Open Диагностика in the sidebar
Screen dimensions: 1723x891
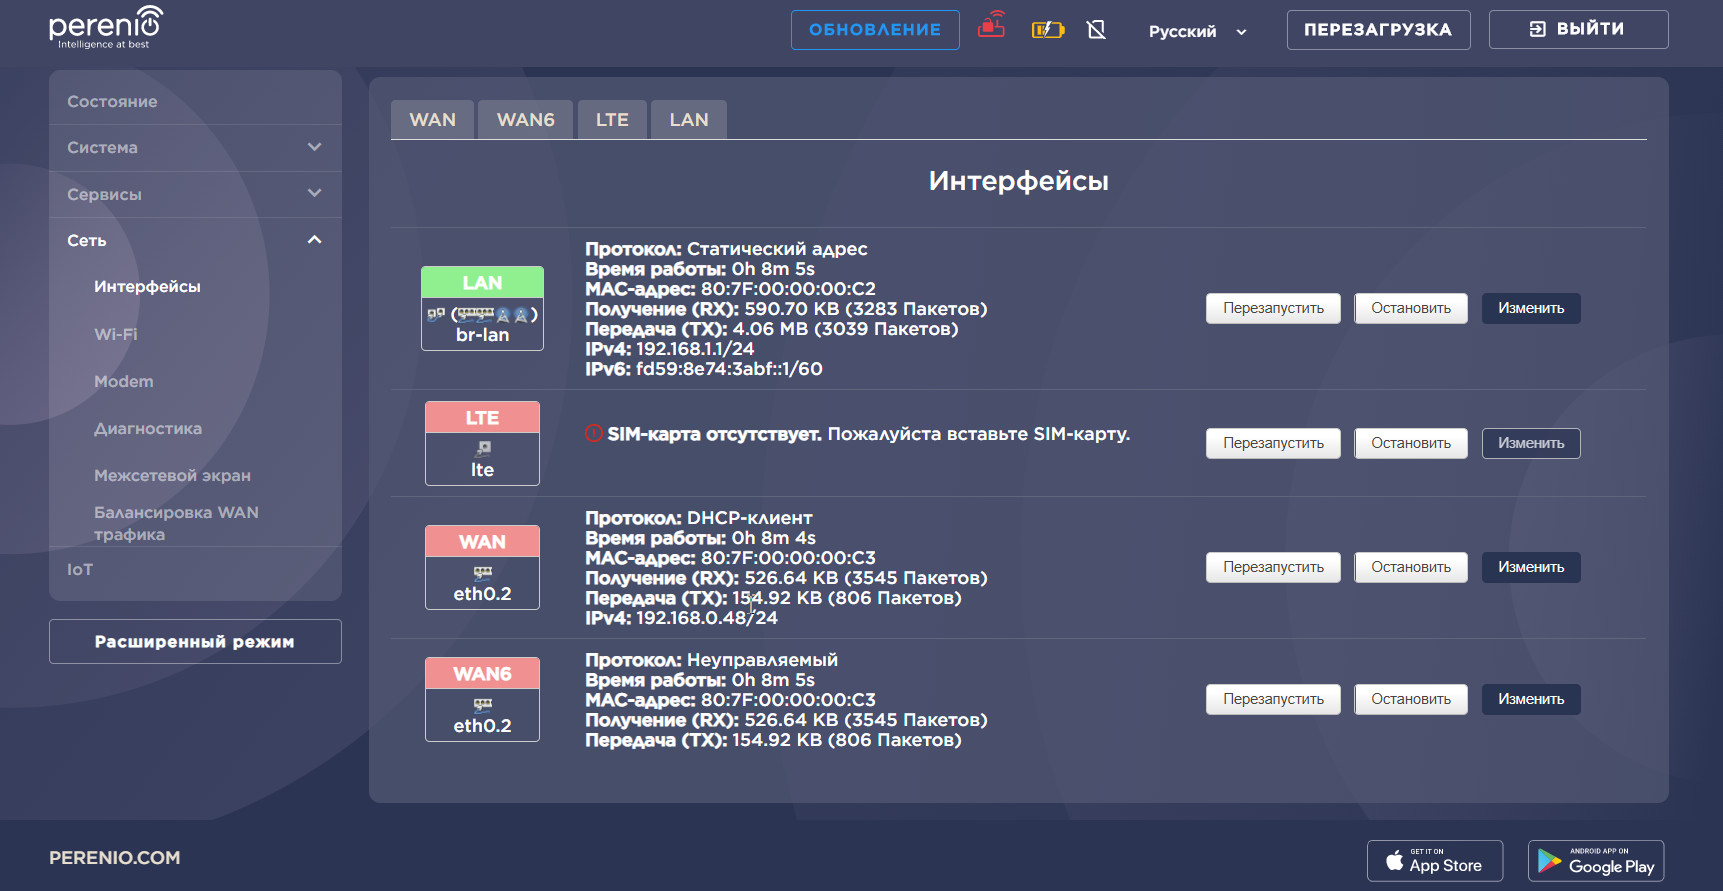[x=148, y=428]
